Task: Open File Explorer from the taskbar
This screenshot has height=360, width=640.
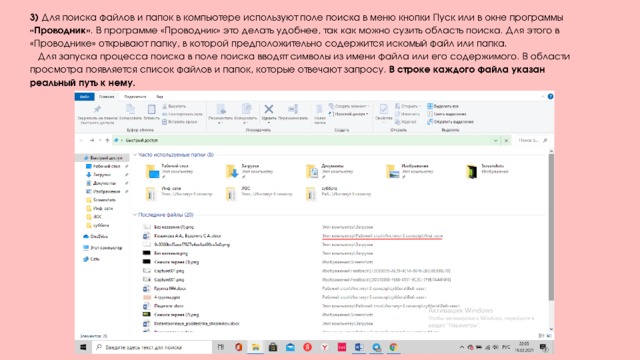Action: click(x=256, y=347)
